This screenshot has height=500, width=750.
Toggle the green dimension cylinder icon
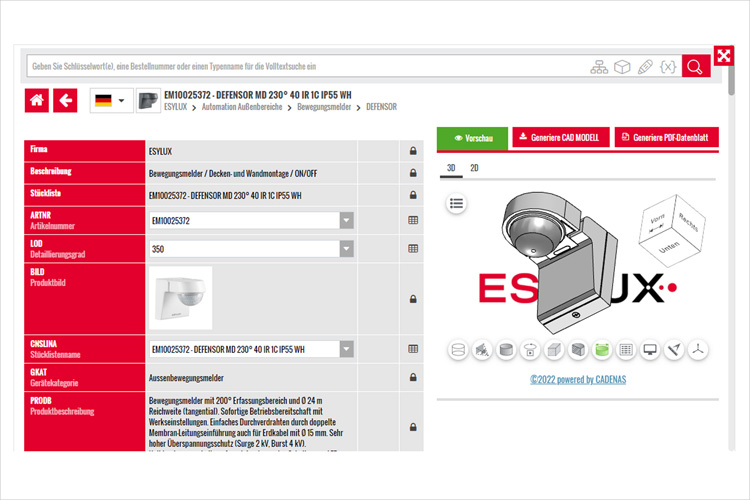click(x=602, y=350)
